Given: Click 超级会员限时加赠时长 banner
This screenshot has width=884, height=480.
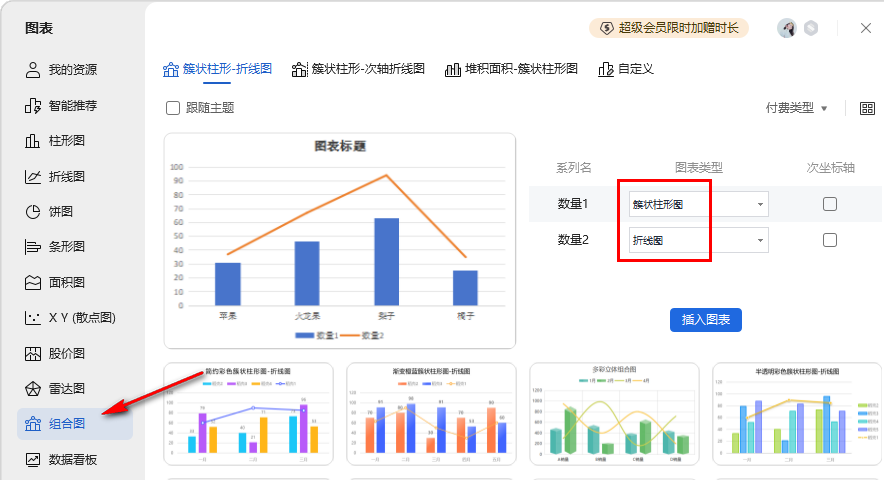Looking at the screenshot, I should tap(669, 28).
